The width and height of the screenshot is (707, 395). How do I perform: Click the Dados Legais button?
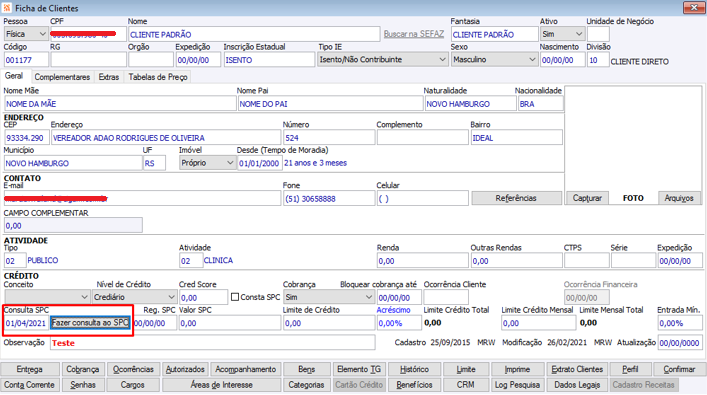pyautogui.click(x=577, y=385)
